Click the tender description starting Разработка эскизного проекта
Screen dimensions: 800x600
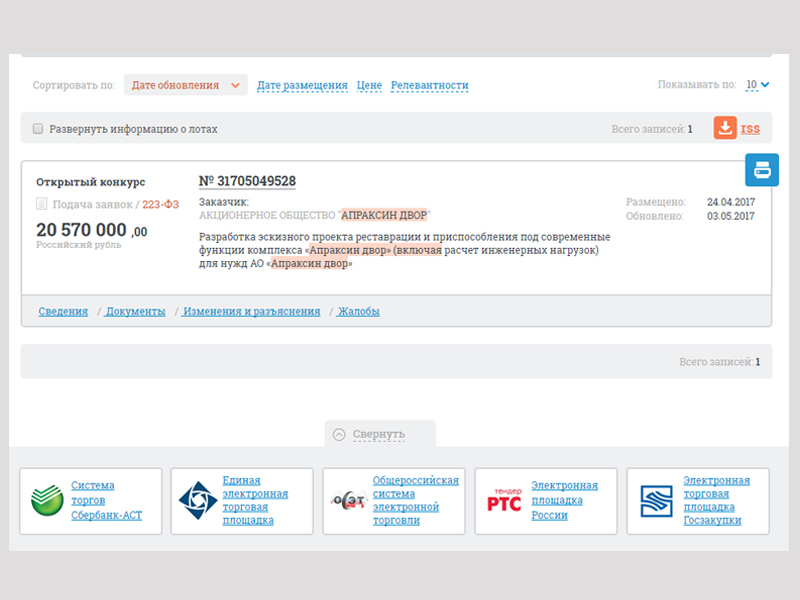pos(405,250)
